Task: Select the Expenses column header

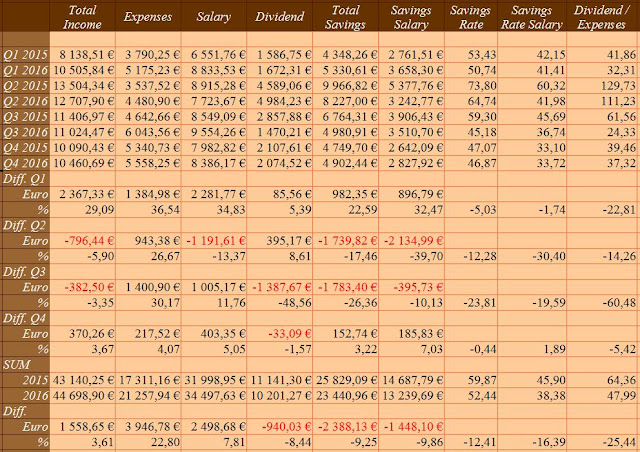Action: (x=148, y=17)
